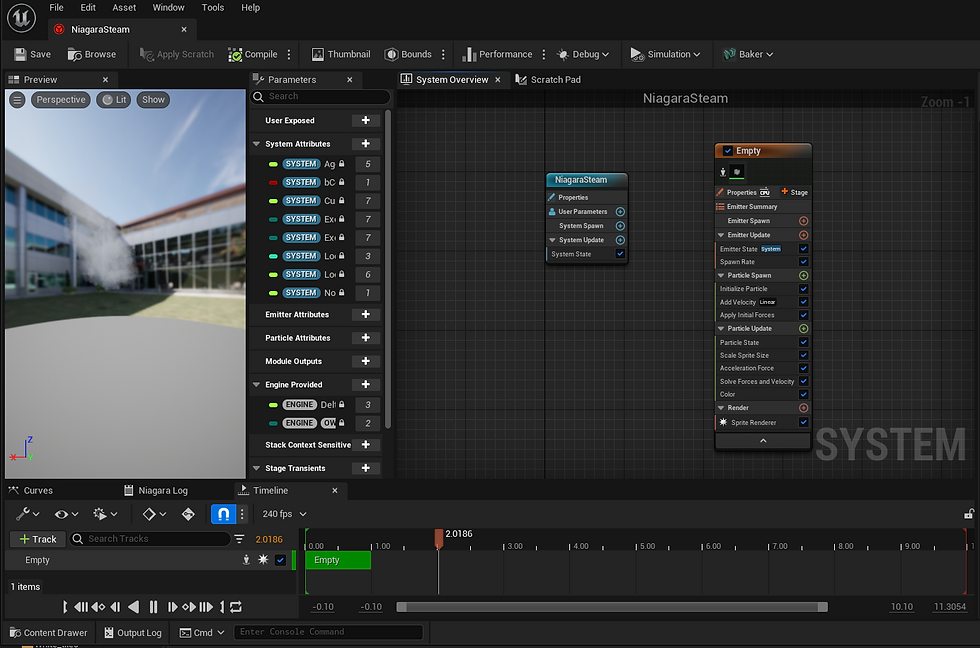Open the Output Log
The width and height of the screenshot is (980, 648).
[132, 632]
